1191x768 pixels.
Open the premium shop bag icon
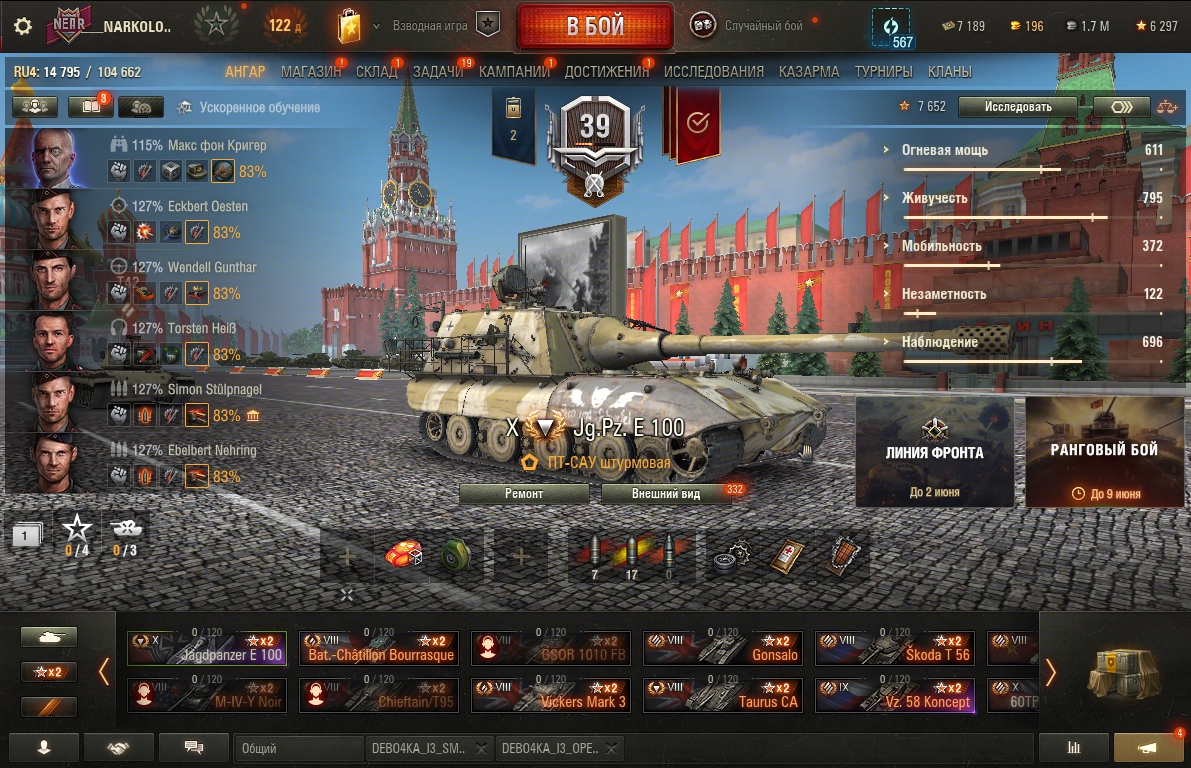coord(349,26)
